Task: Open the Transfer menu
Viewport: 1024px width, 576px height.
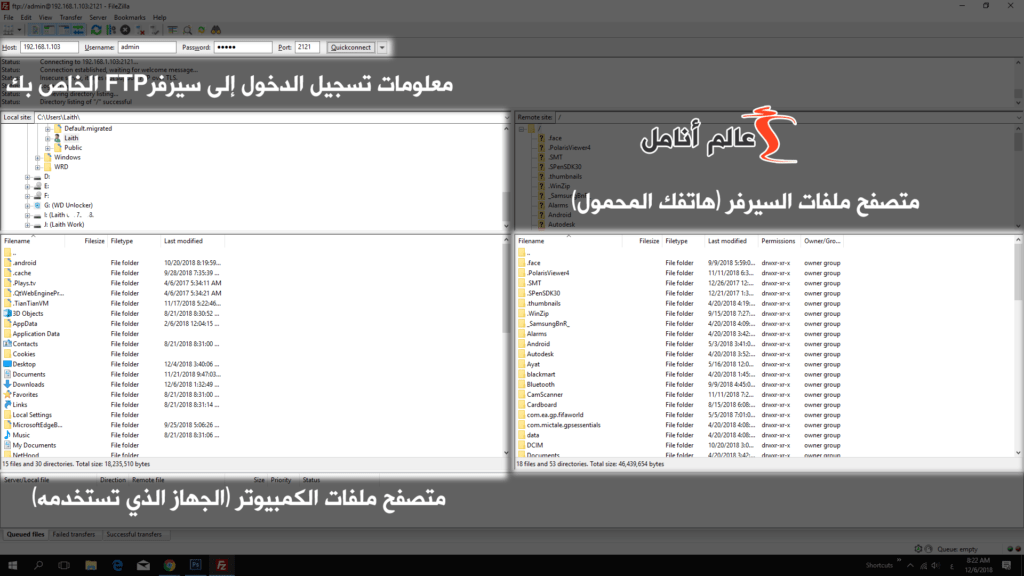Action: coord(70,17)
